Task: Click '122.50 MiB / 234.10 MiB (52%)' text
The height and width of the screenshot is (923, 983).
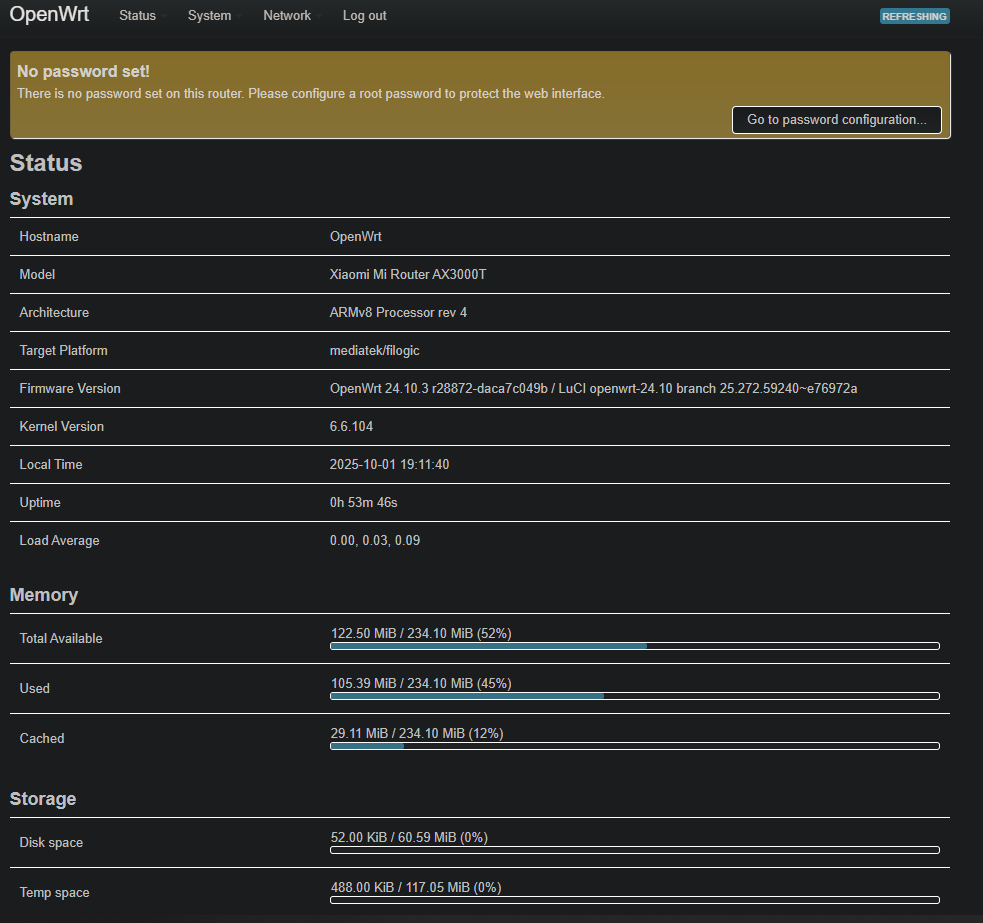Action: pyautogui.click(x=421, y=633)
